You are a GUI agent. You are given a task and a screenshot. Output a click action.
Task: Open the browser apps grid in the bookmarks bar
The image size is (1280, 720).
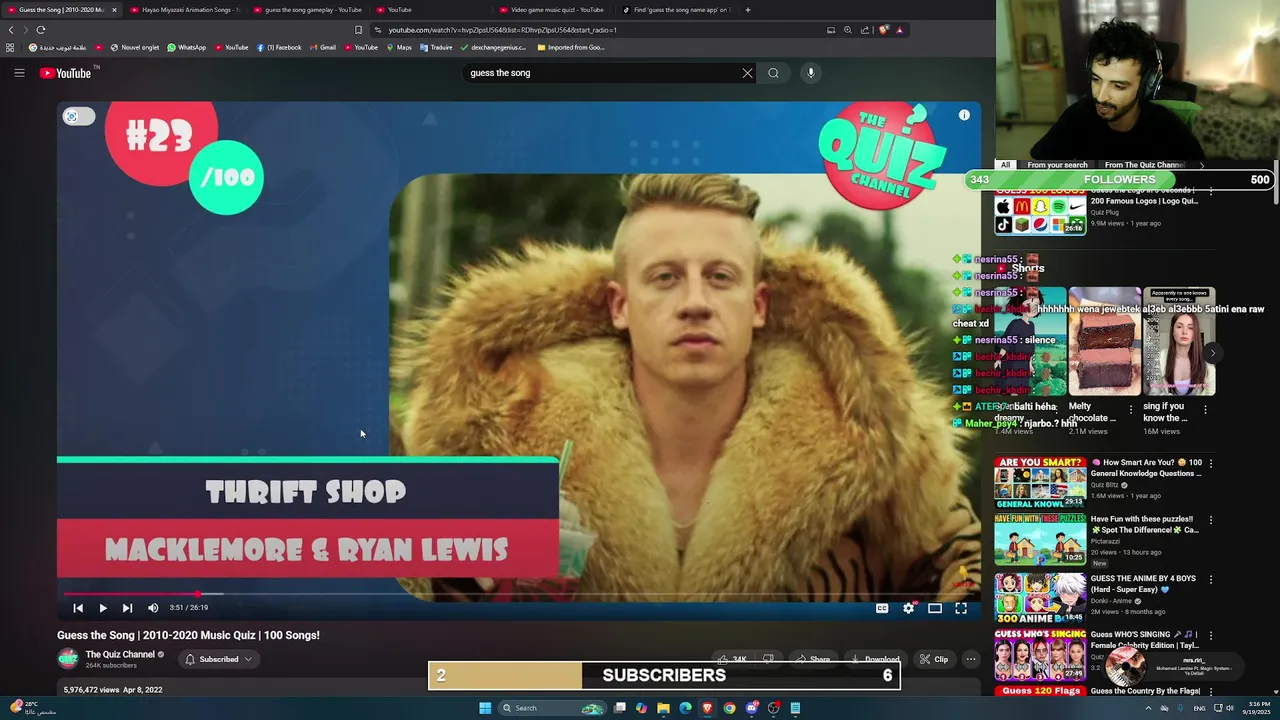pyautogui.click(x=10, y=47)
